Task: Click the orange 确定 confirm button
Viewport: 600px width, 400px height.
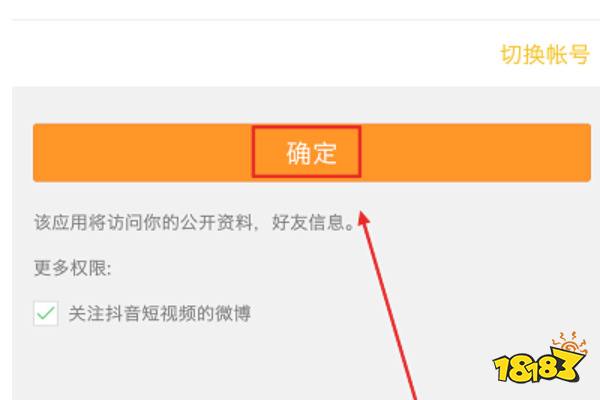Action: click(312, 152)
